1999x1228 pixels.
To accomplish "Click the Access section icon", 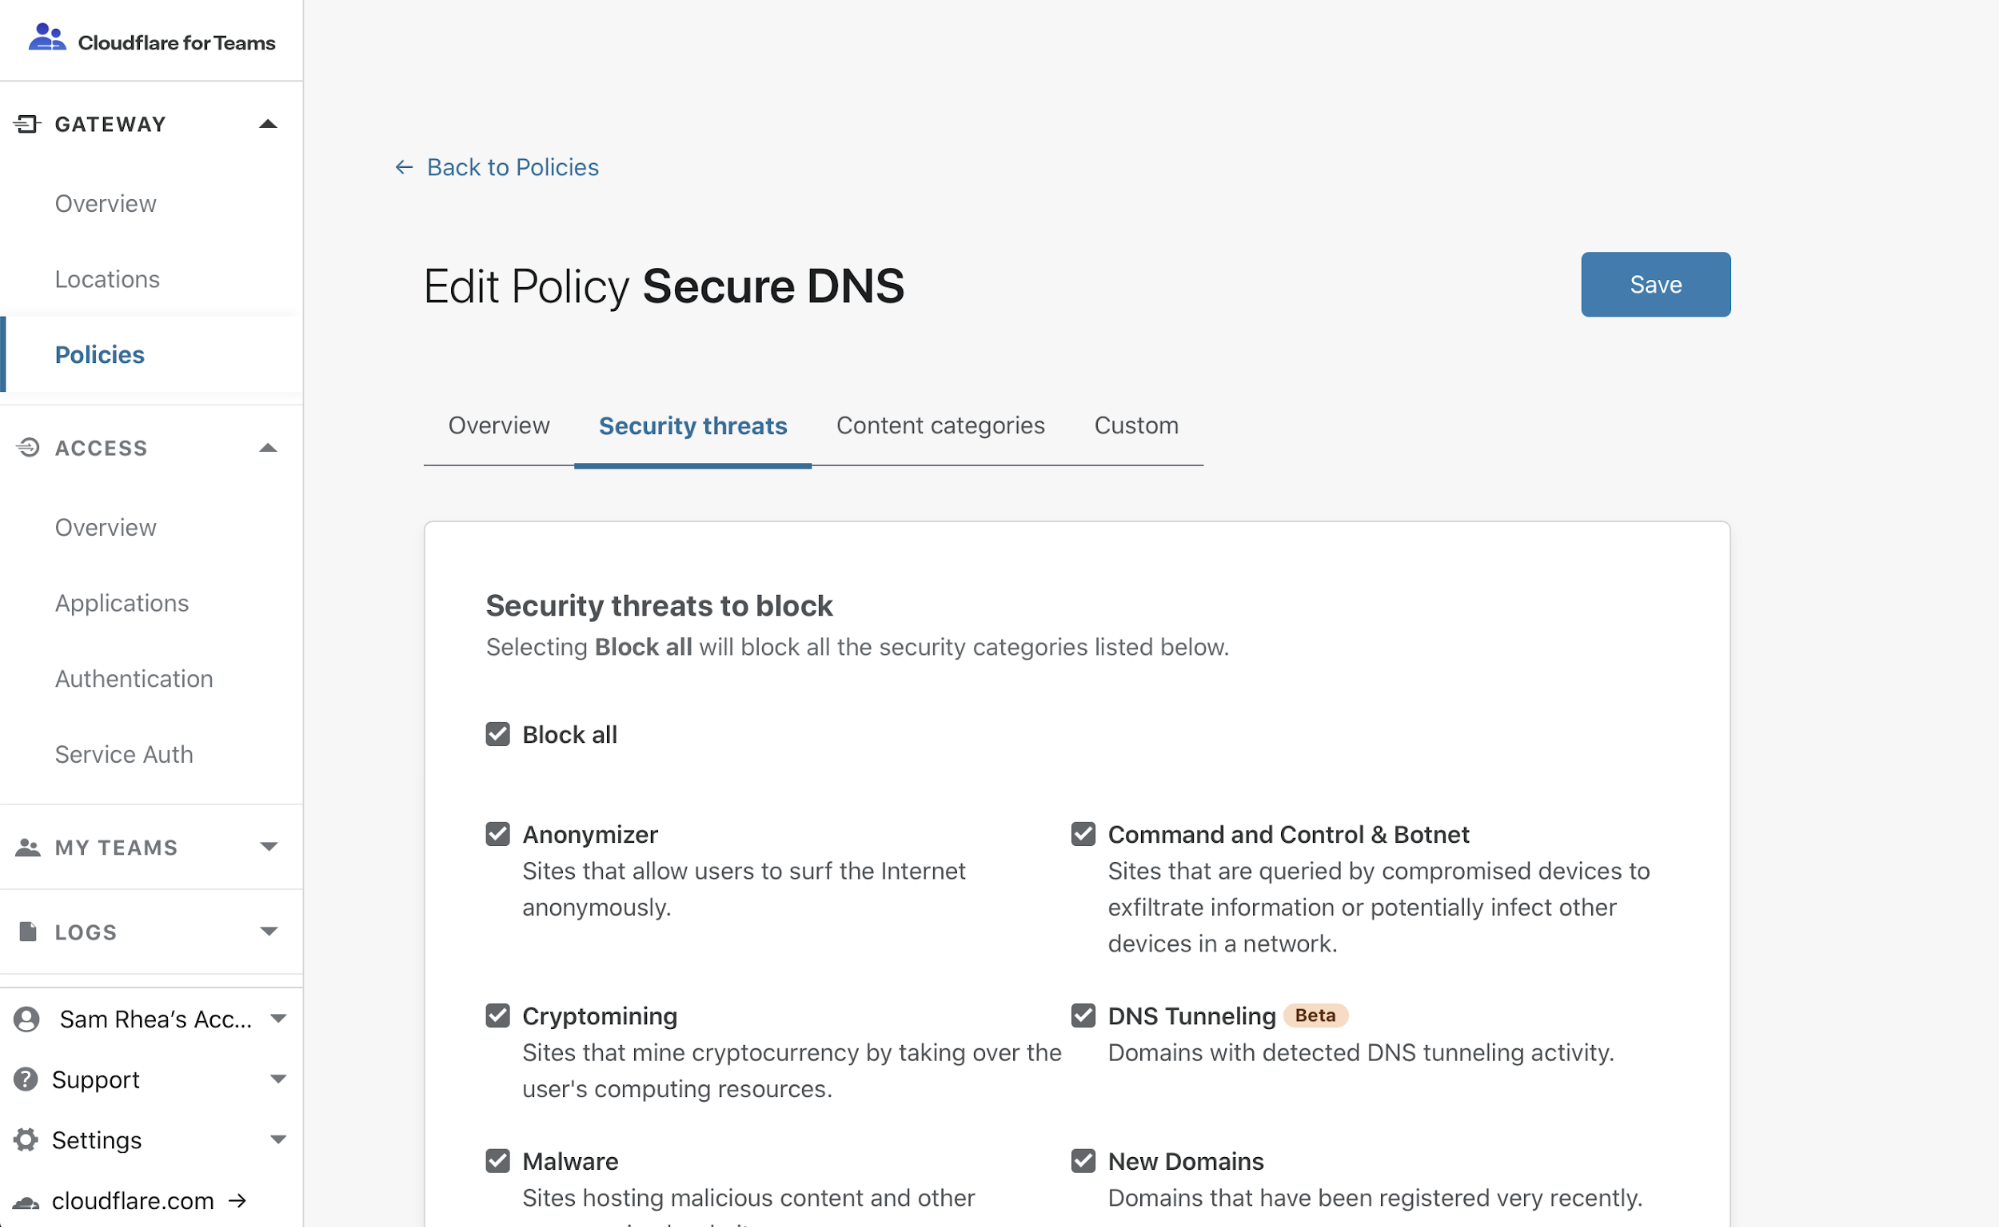I will [28, 448].
